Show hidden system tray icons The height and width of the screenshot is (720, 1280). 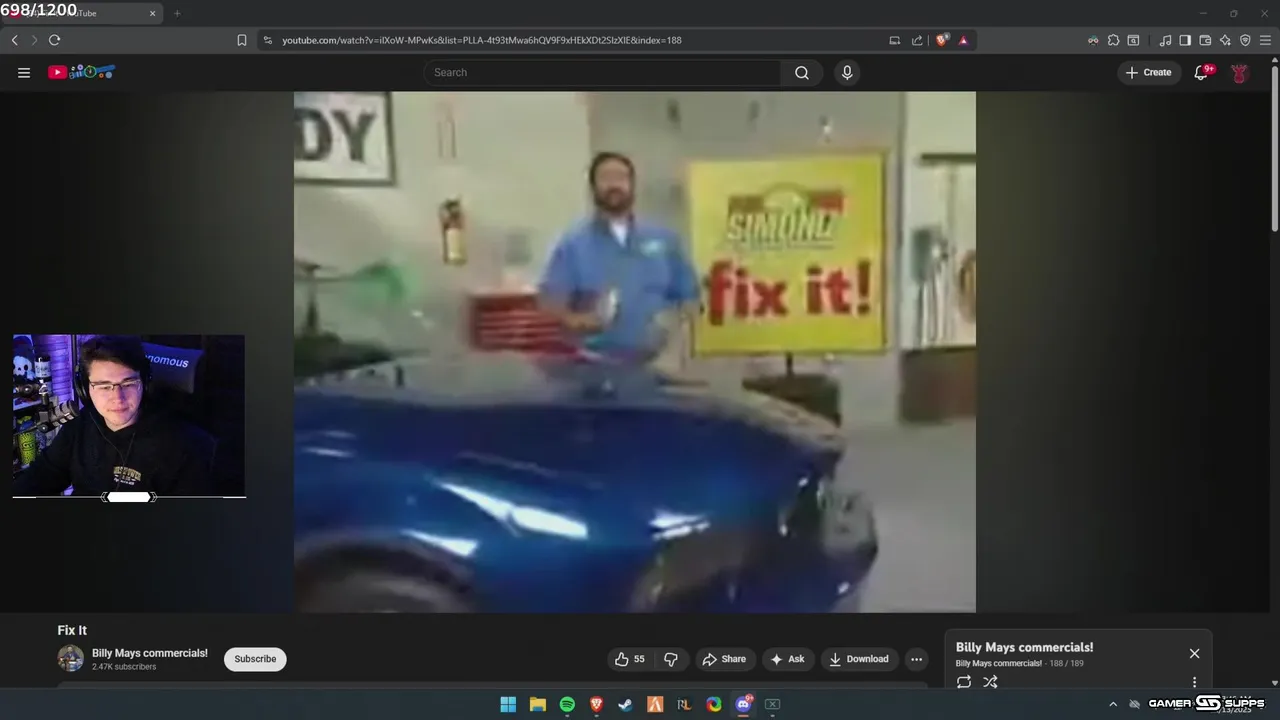click(x=1113, y=704)
